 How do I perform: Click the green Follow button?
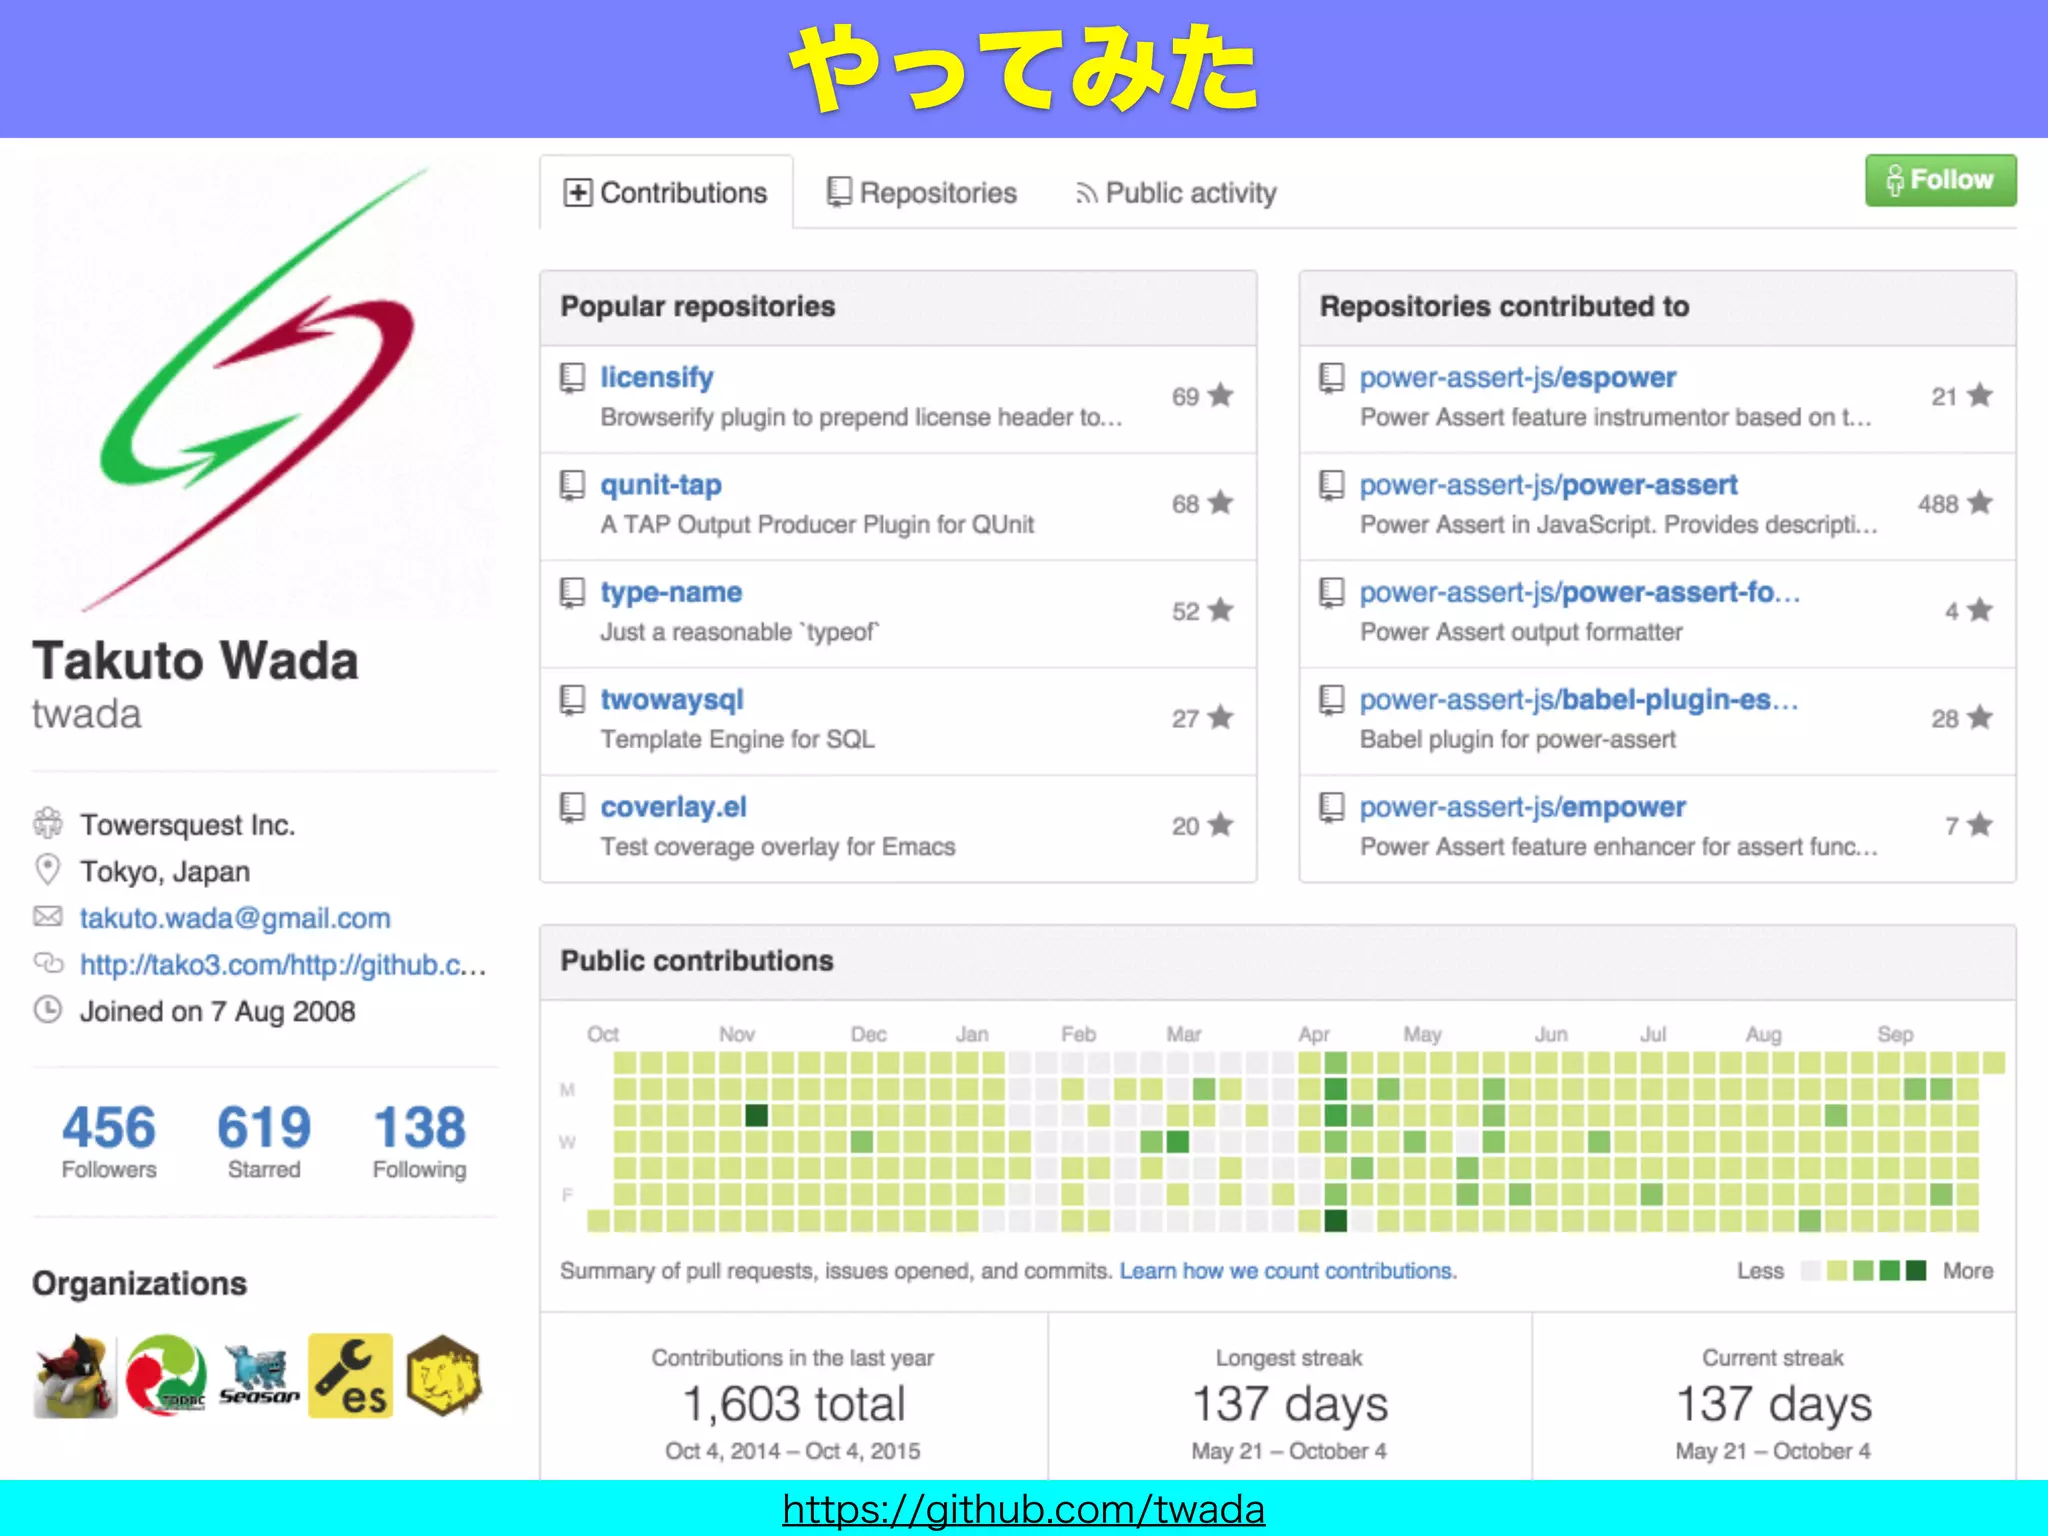click(1940, 180)
